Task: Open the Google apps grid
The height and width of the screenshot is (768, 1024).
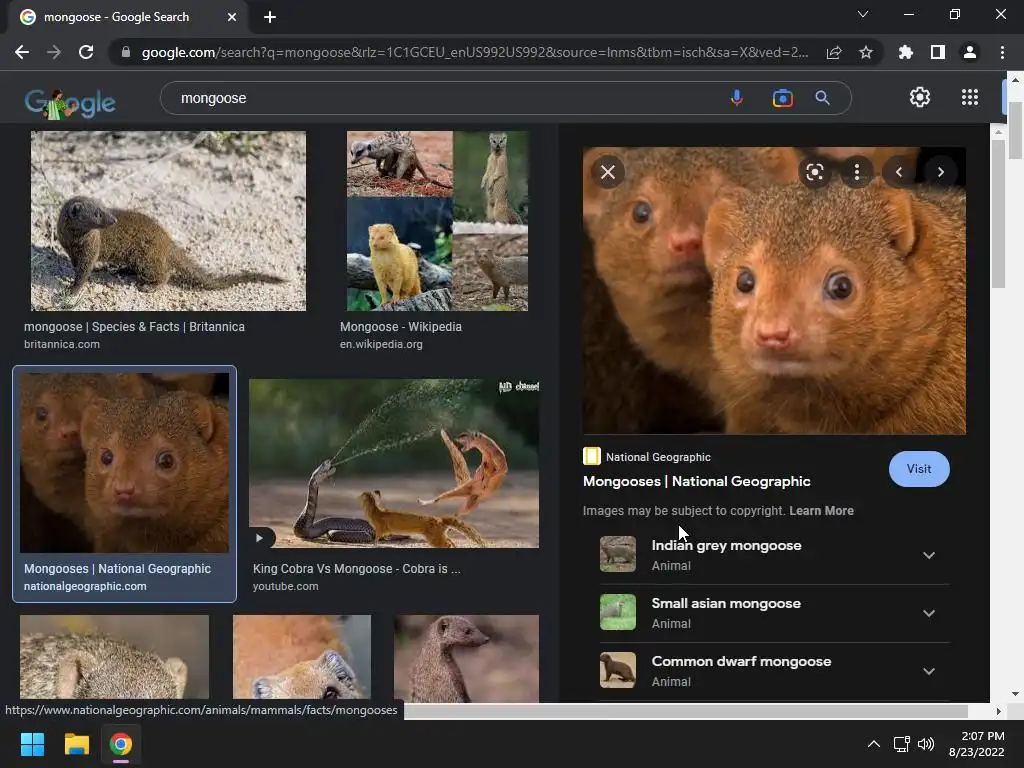Action: click(970, 97)
